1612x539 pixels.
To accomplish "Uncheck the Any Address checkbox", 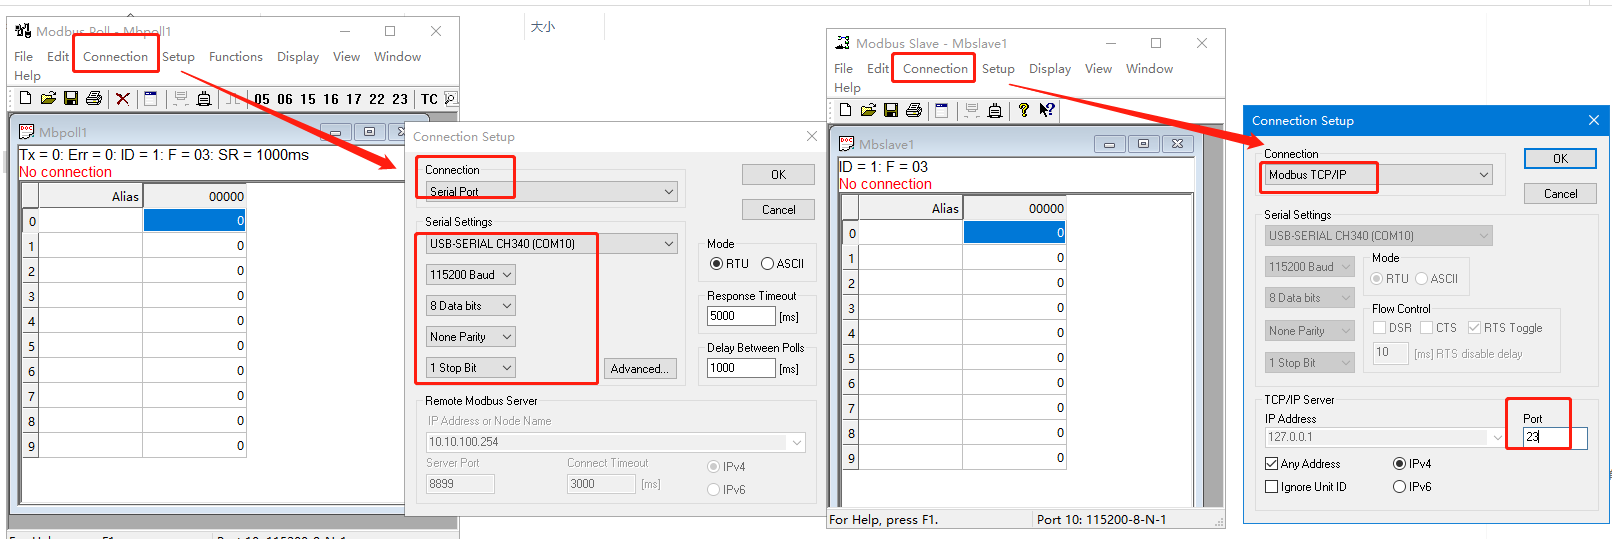I will point(1272,464).
